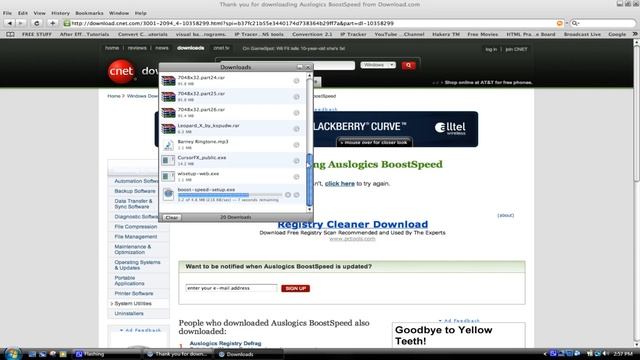Add a bookmark with the plus button

(x=52, y=23)
